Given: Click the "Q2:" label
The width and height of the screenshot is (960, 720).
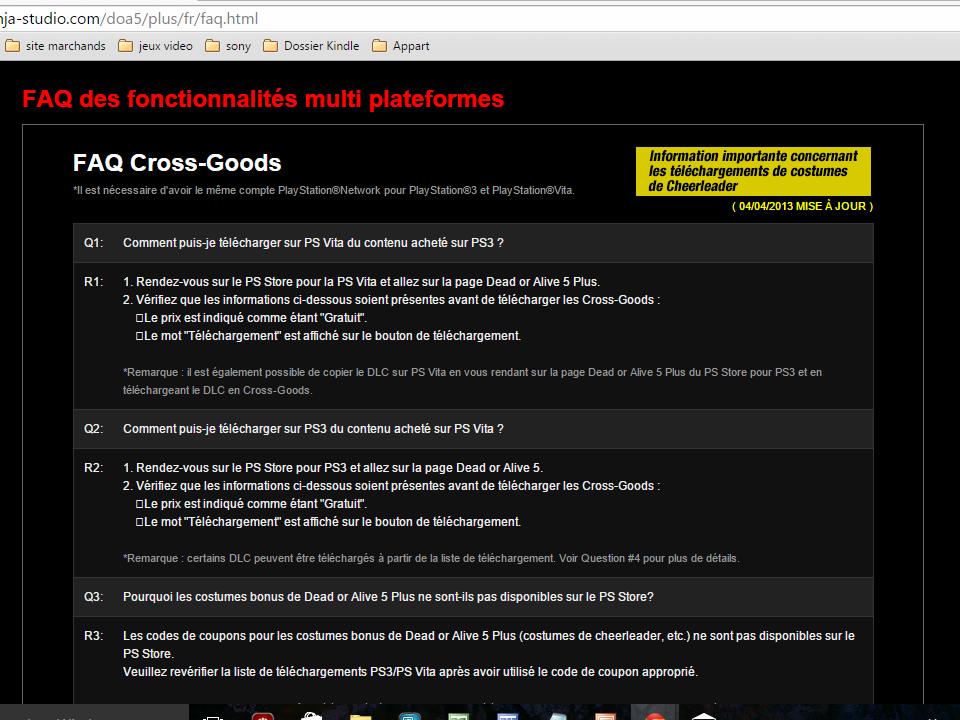Looking at the screenshot, I should coord(94,429).
